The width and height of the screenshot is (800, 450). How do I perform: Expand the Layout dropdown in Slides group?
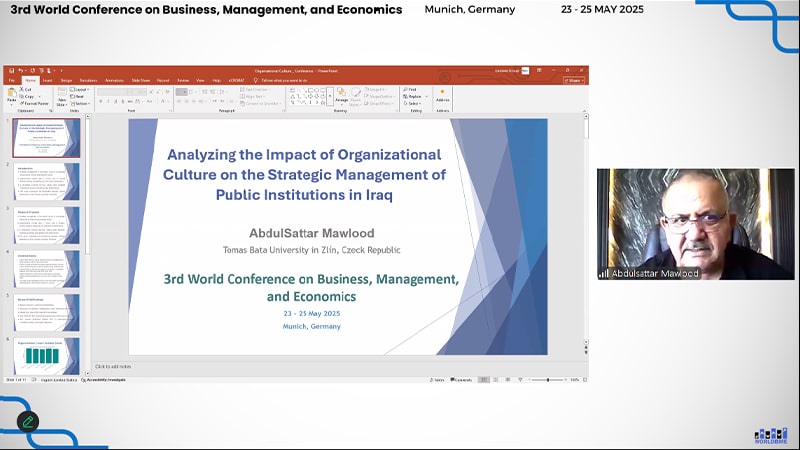80,89
